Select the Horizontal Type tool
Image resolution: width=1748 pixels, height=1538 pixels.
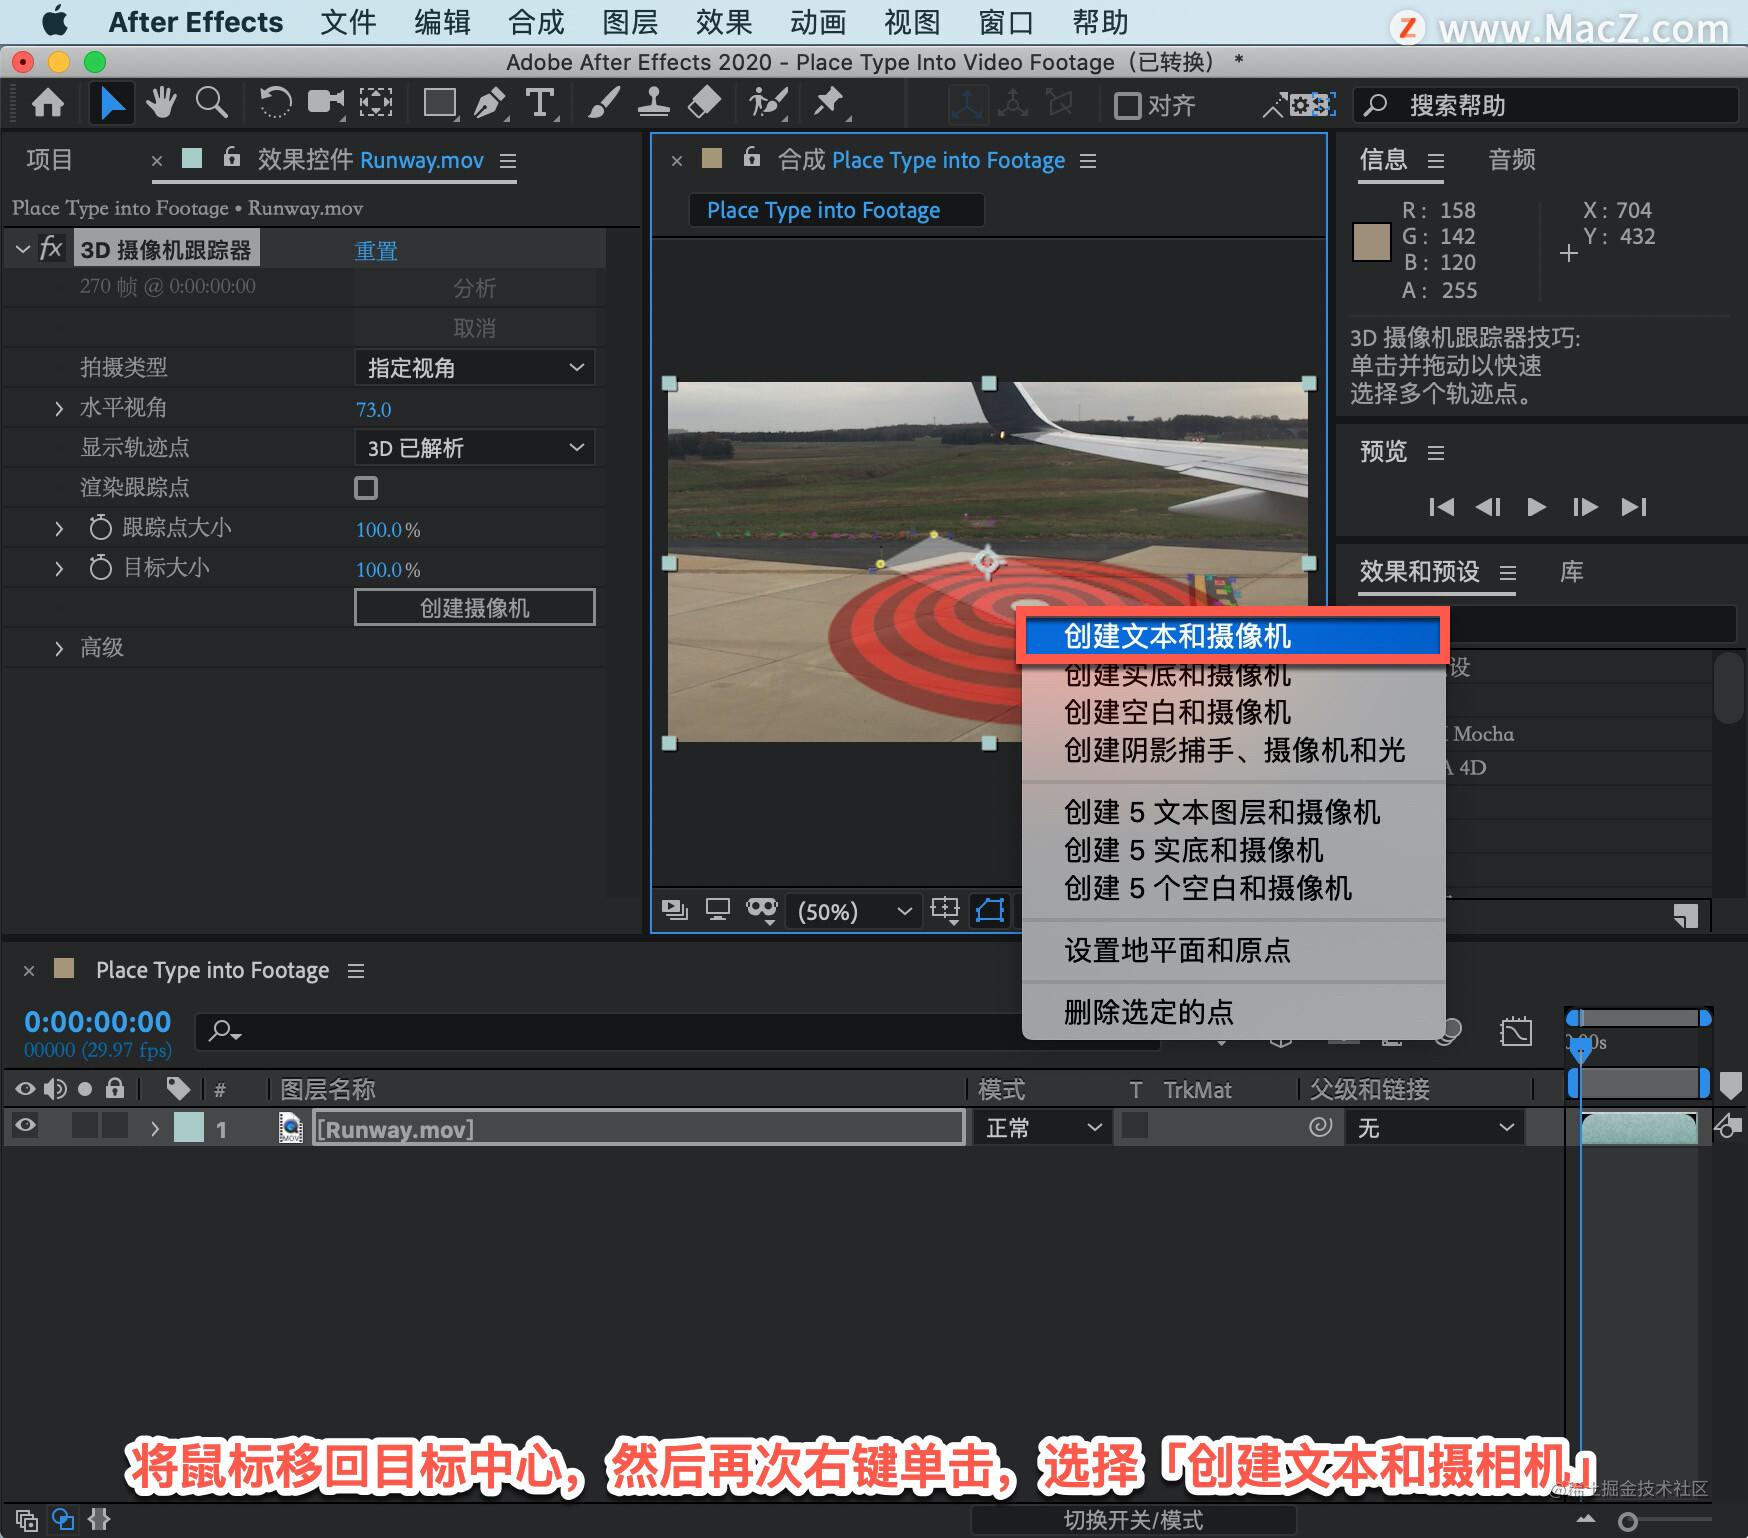coord(540,103)
